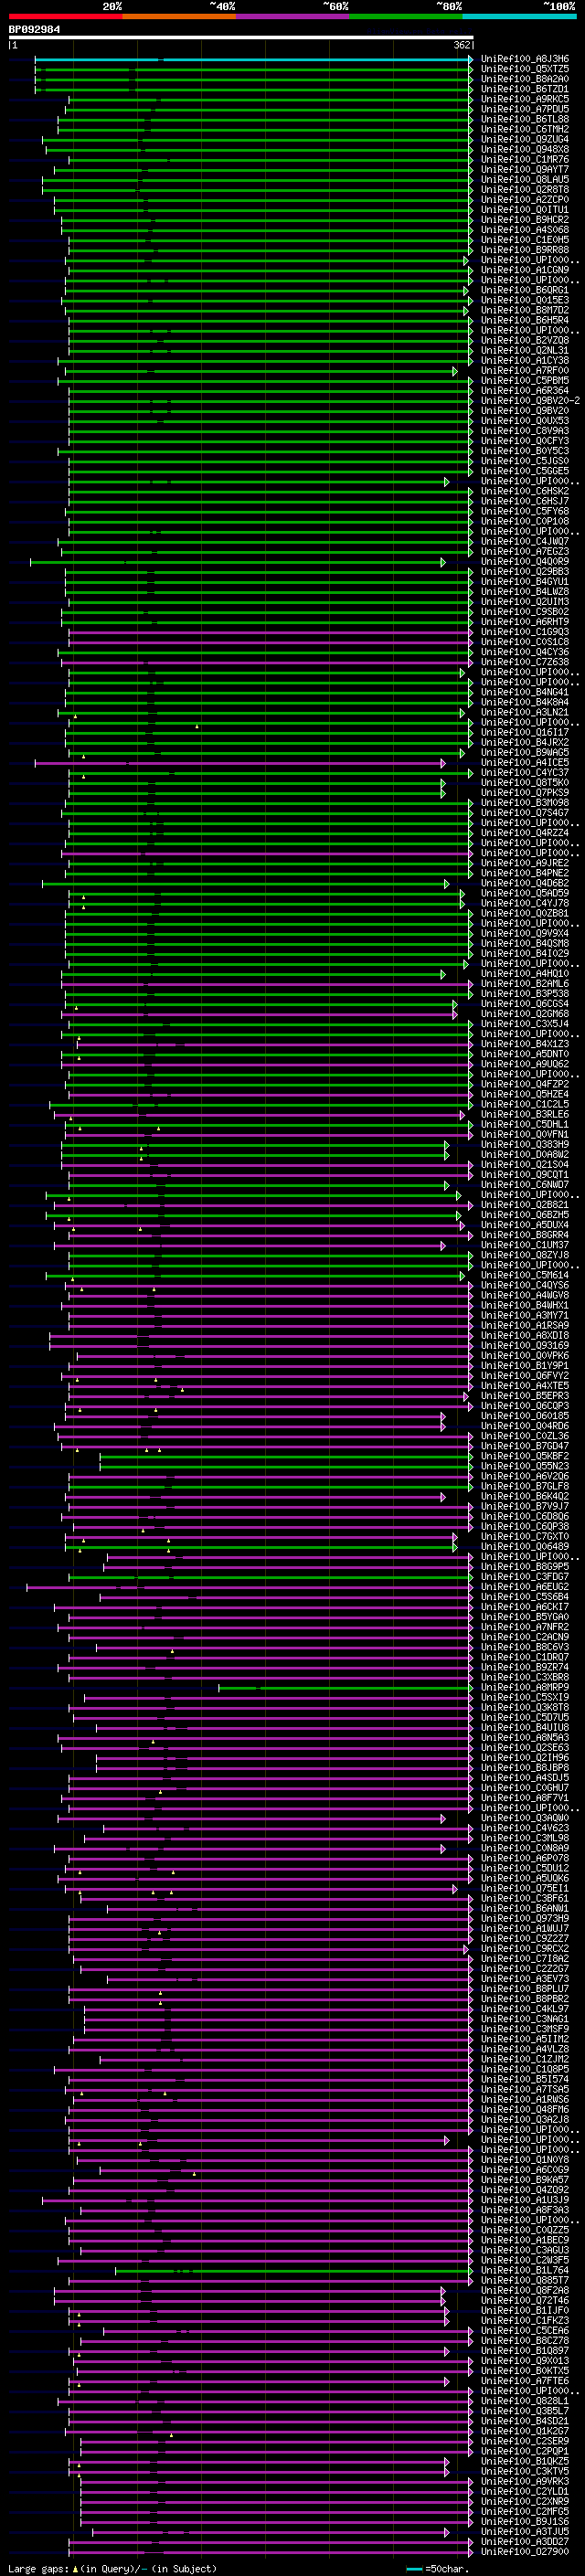Click the white query sequence bar

point(241,38)
